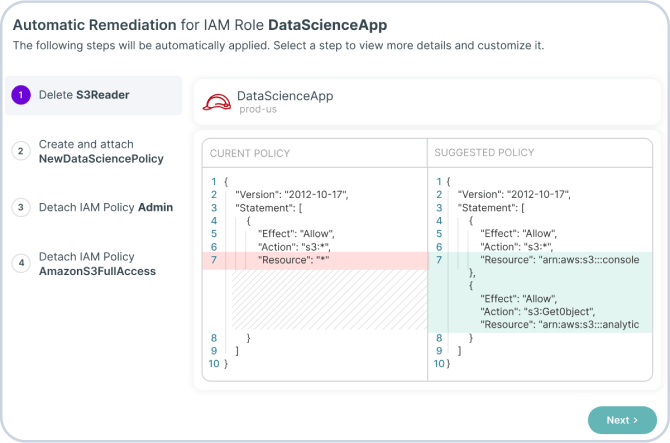Image resolution: width=670 pixels, height=443 pixels.
Task: Click the hatched empty diff area
Action: [x=329, y=299]
